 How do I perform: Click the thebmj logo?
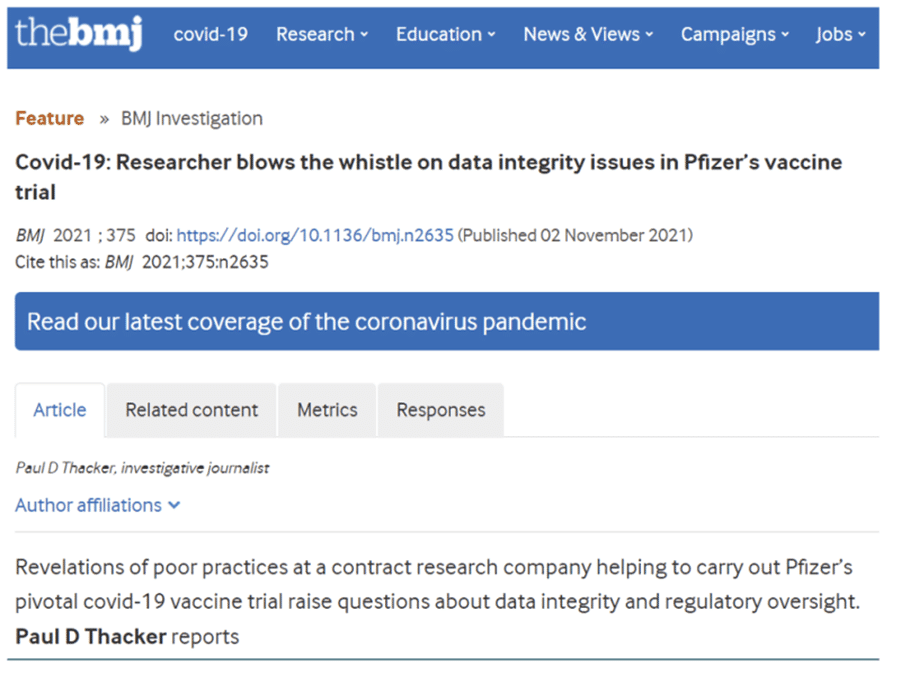tap(79, 33)
